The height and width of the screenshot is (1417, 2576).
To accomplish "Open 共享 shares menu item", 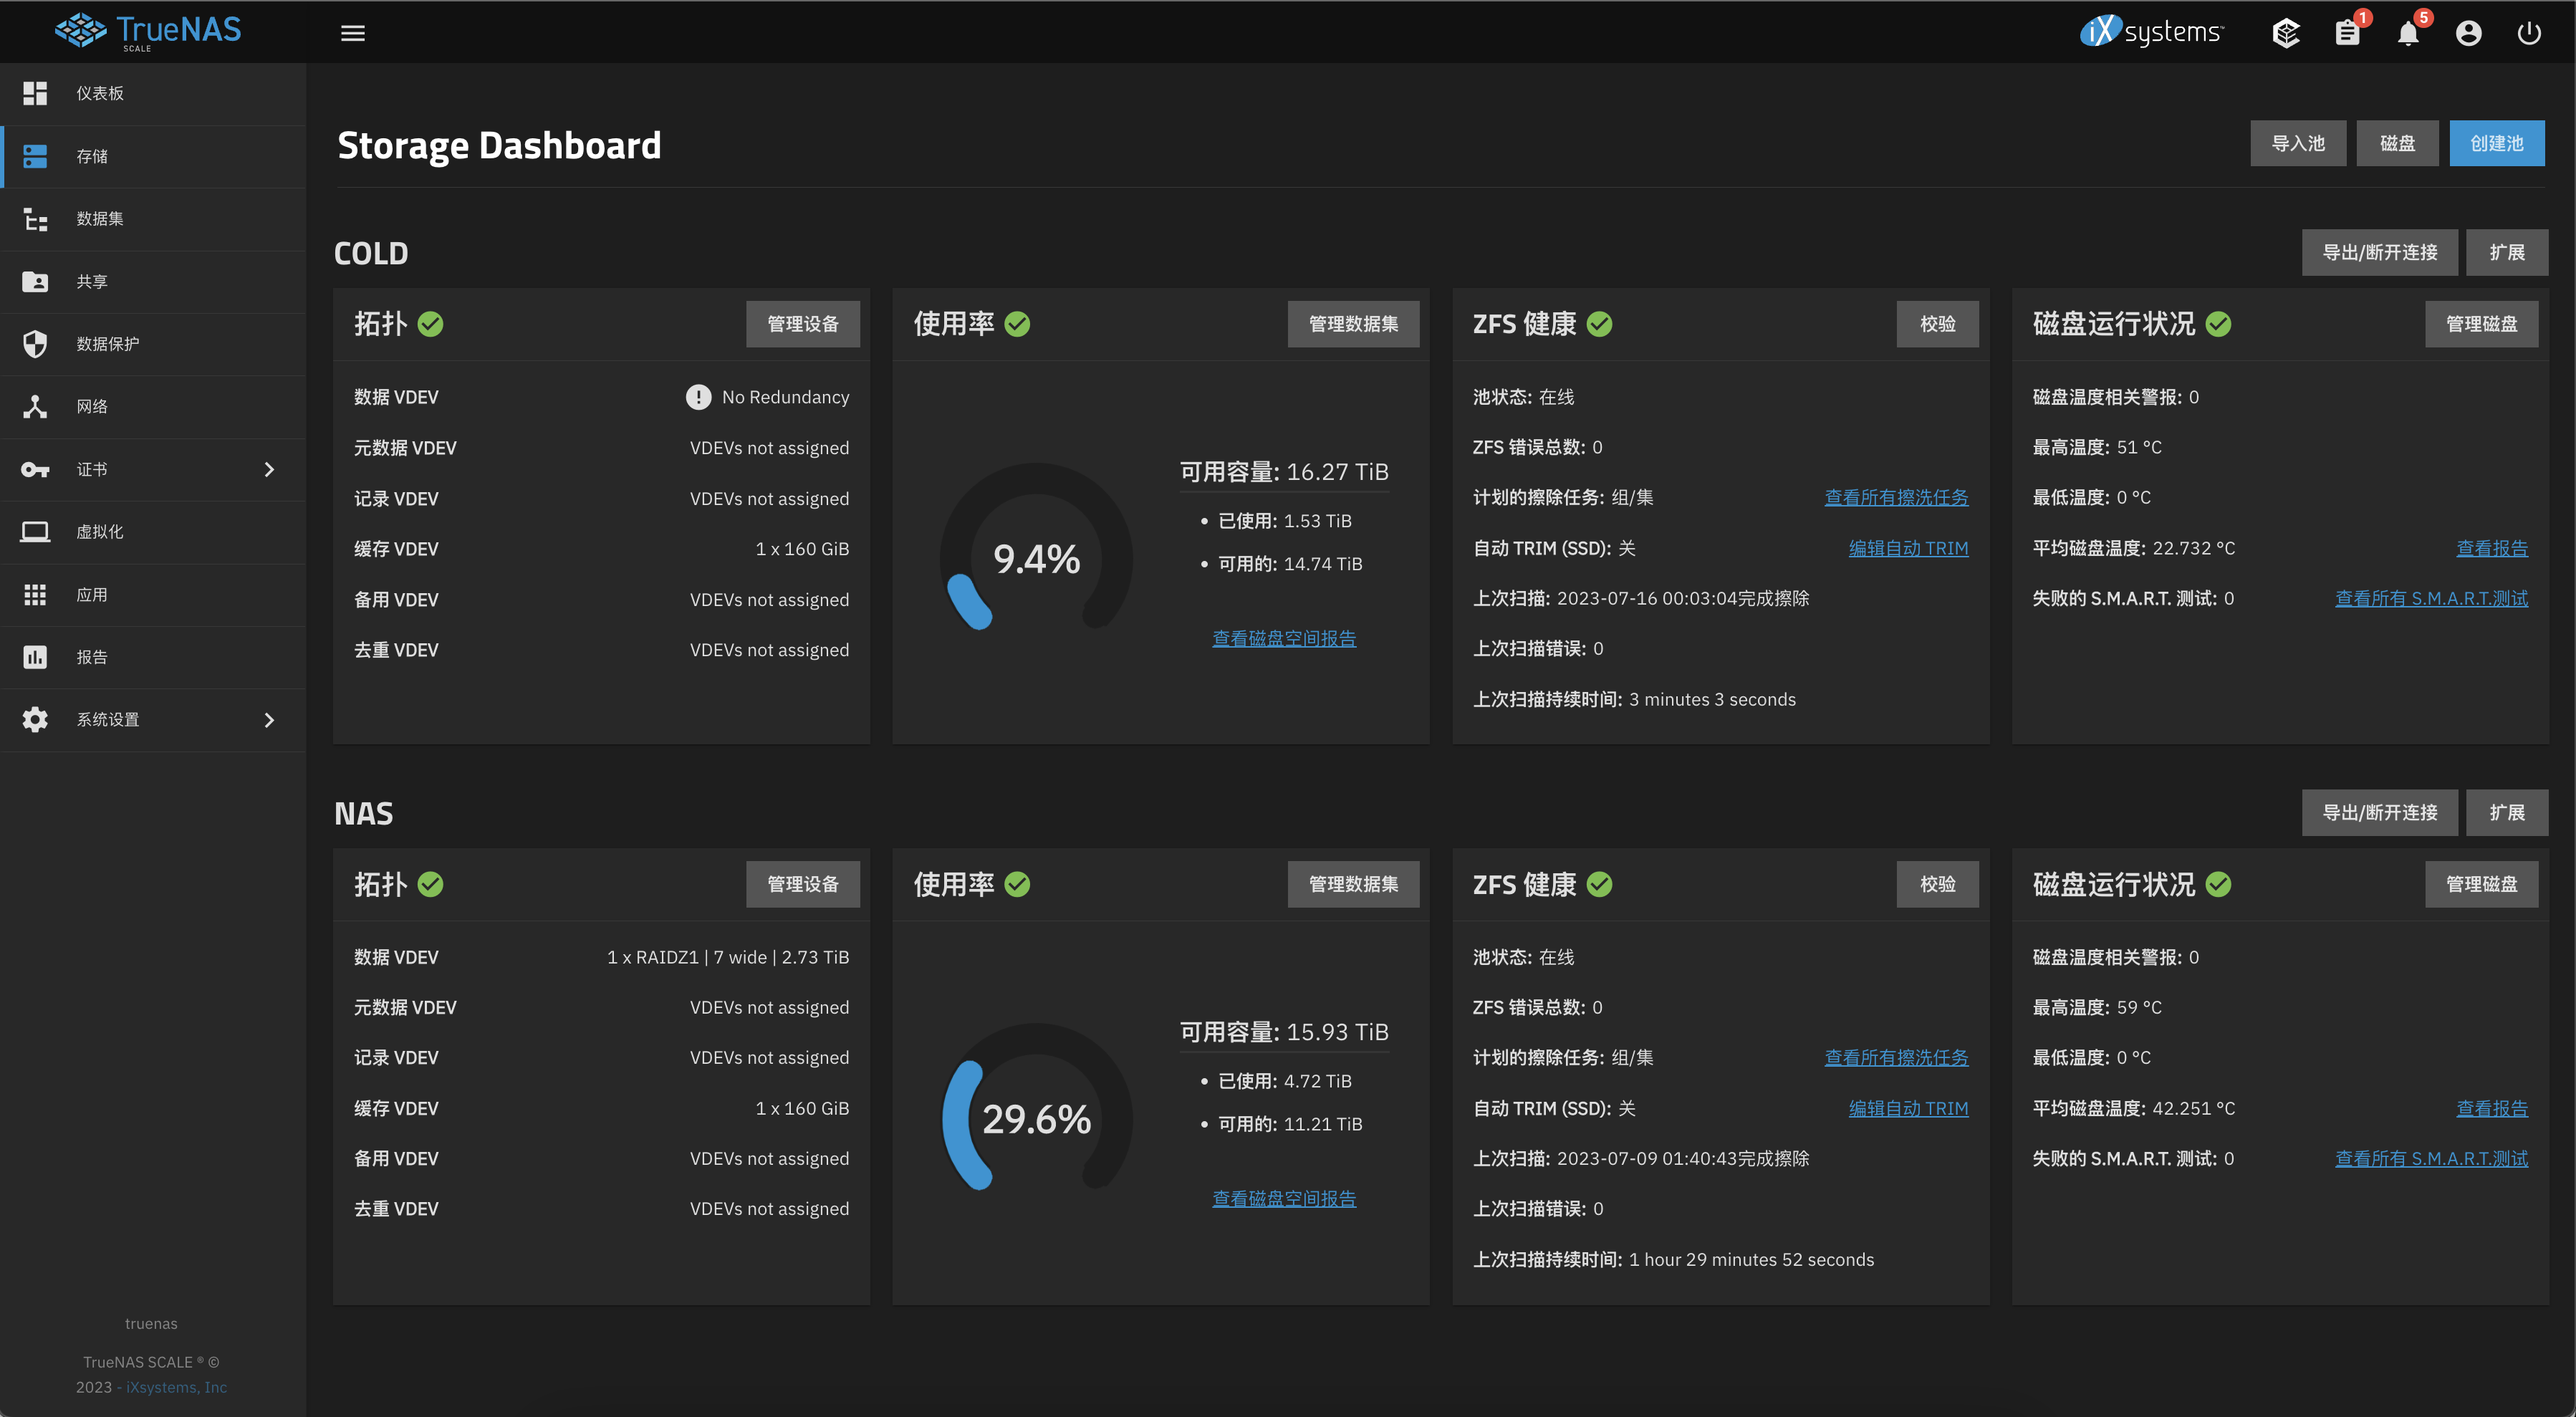I will tap(153, 281).
